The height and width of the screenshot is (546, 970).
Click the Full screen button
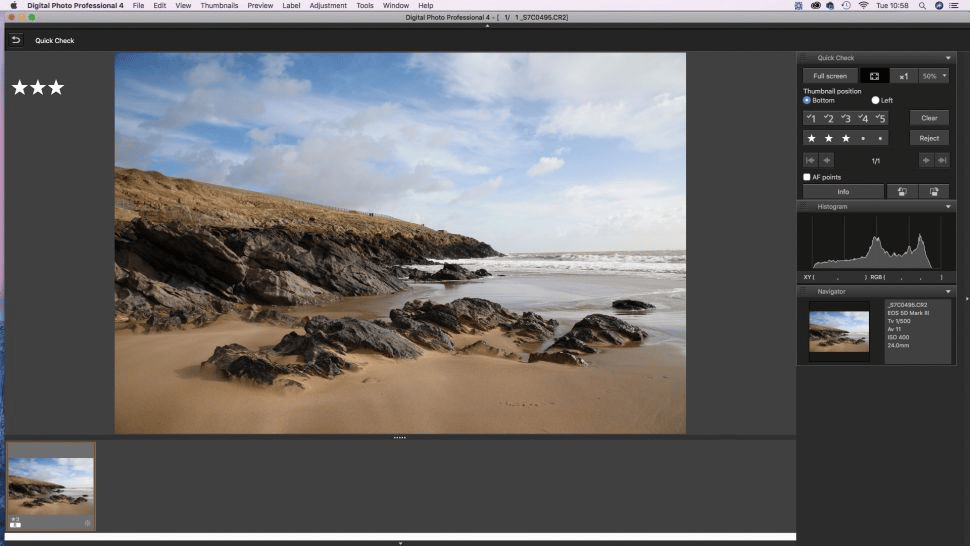[830, 76]
